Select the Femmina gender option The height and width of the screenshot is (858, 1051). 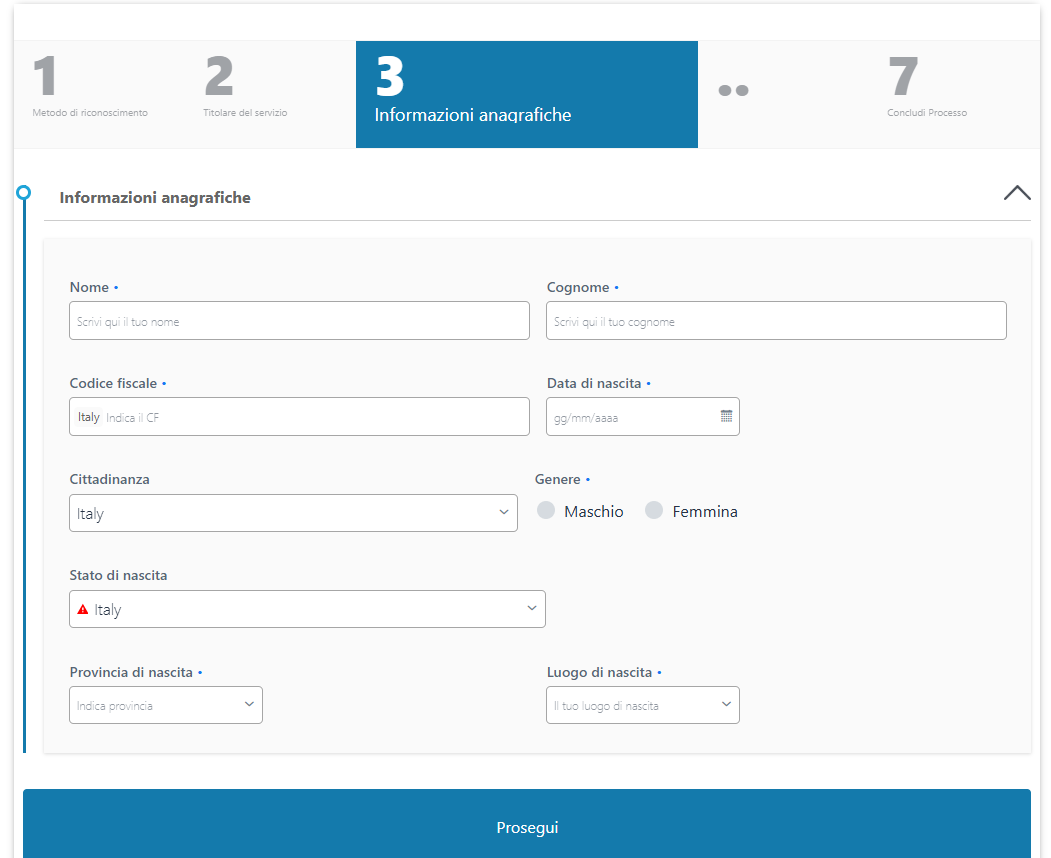click(654, 511)
